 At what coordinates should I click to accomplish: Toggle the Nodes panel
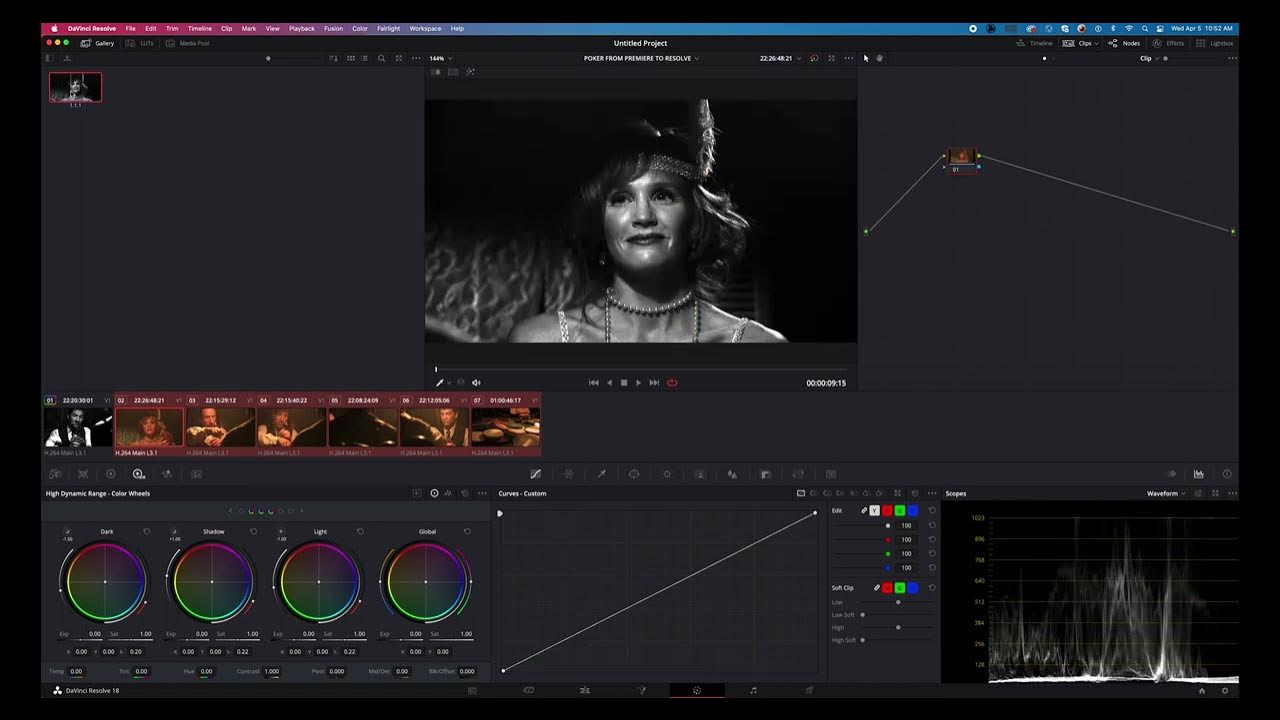click(x=1124, y=43)
